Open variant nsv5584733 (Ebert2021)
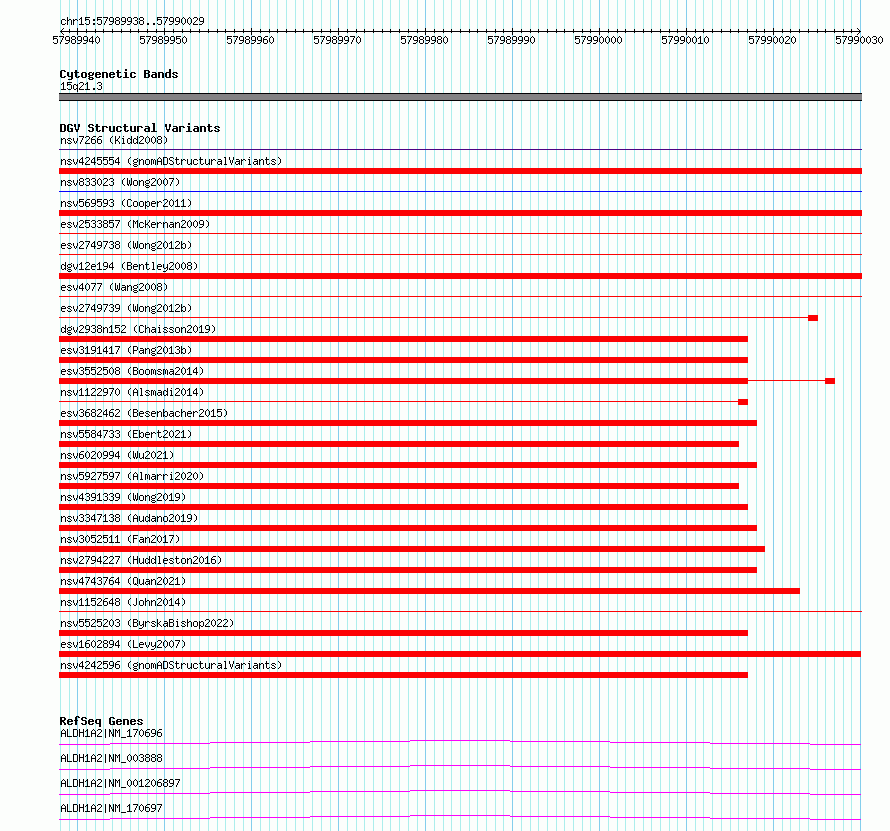This screenshot has width=890, height=831. (x=126, y=434)
